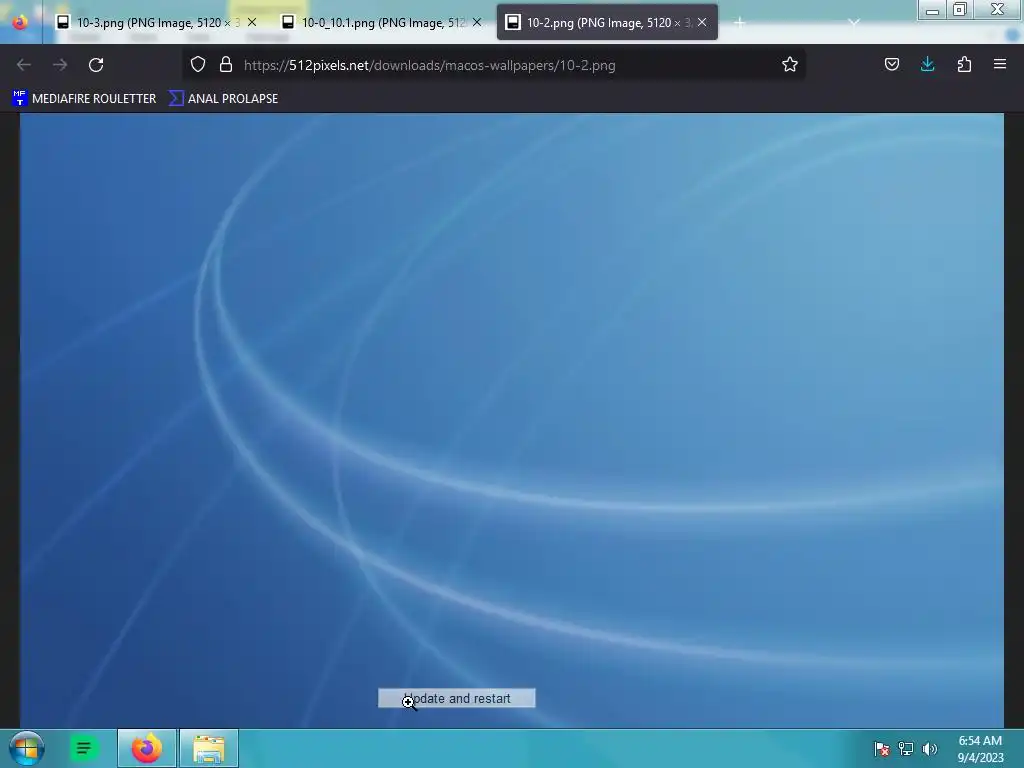The height and width of the screenshot is (768, 1024).
Task: Reload the current page
Action: coord(96,65)
